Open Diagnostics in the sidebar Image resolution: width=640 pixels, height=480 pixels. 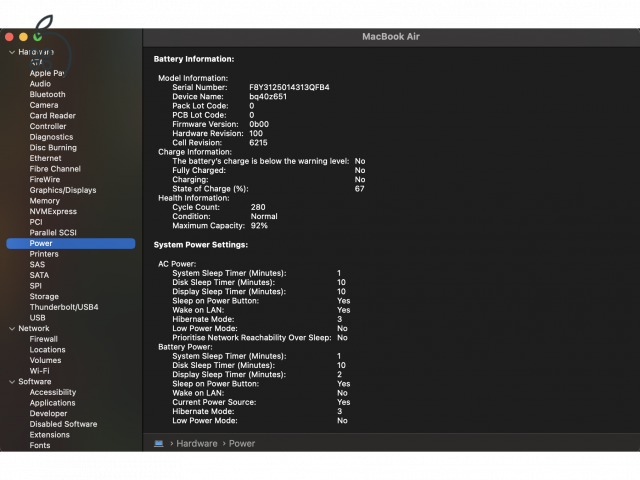tap(51, 137)
